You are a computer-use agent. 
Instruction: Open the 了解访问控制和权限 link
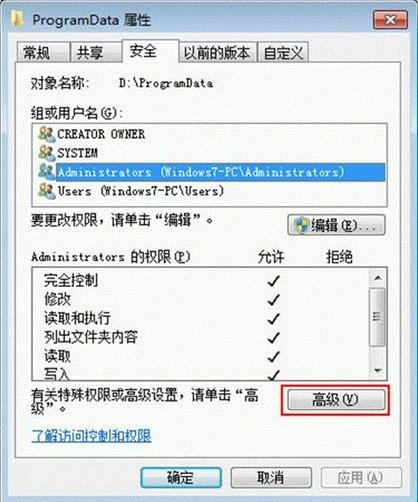pos(91,436)
